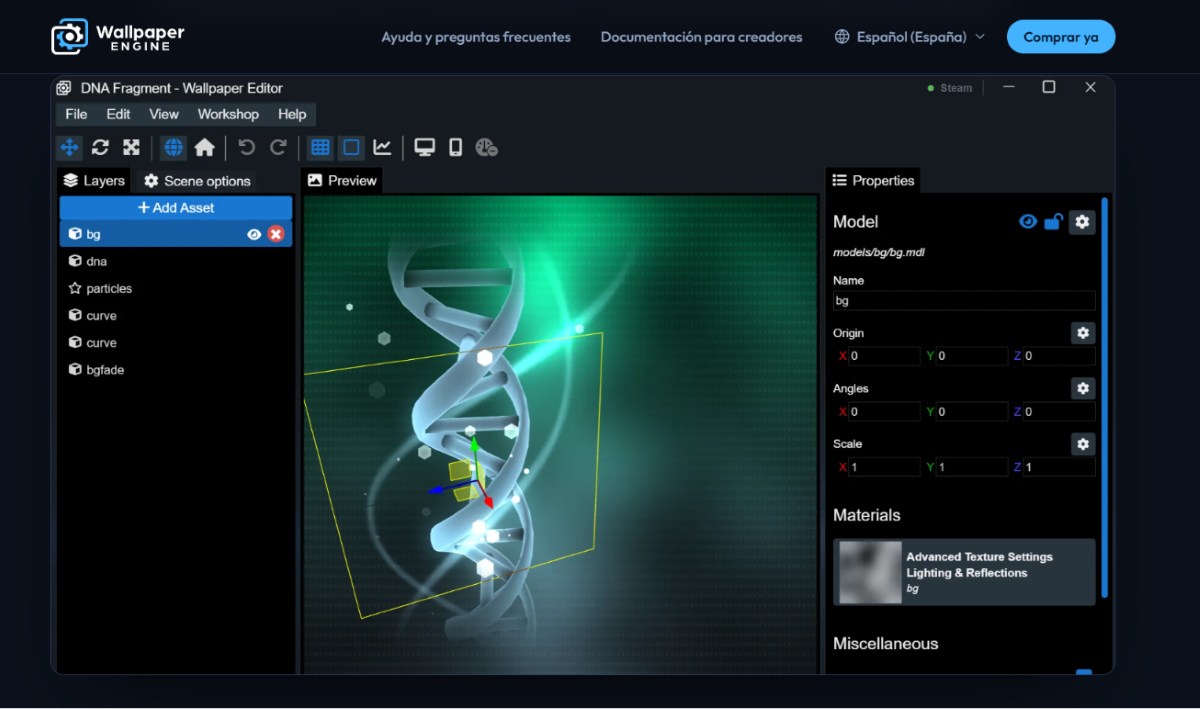Switch to mobile phone preview icon
The height and width of the screenshot is (709, 1200).
[456, 148]
